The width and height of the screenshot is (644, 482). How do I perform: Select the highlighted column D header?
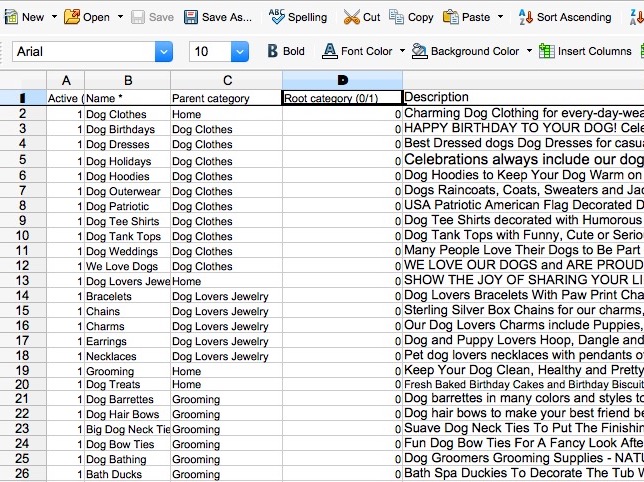point(343,80)
